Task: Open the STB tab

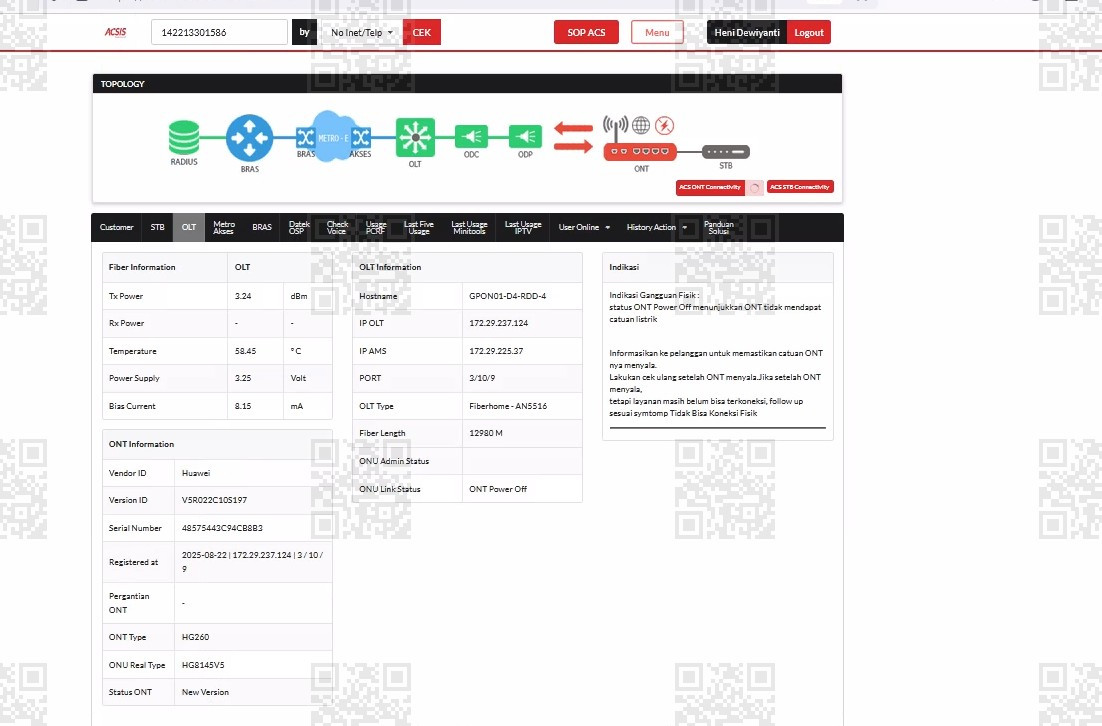Action: click(x=157, y=228)
